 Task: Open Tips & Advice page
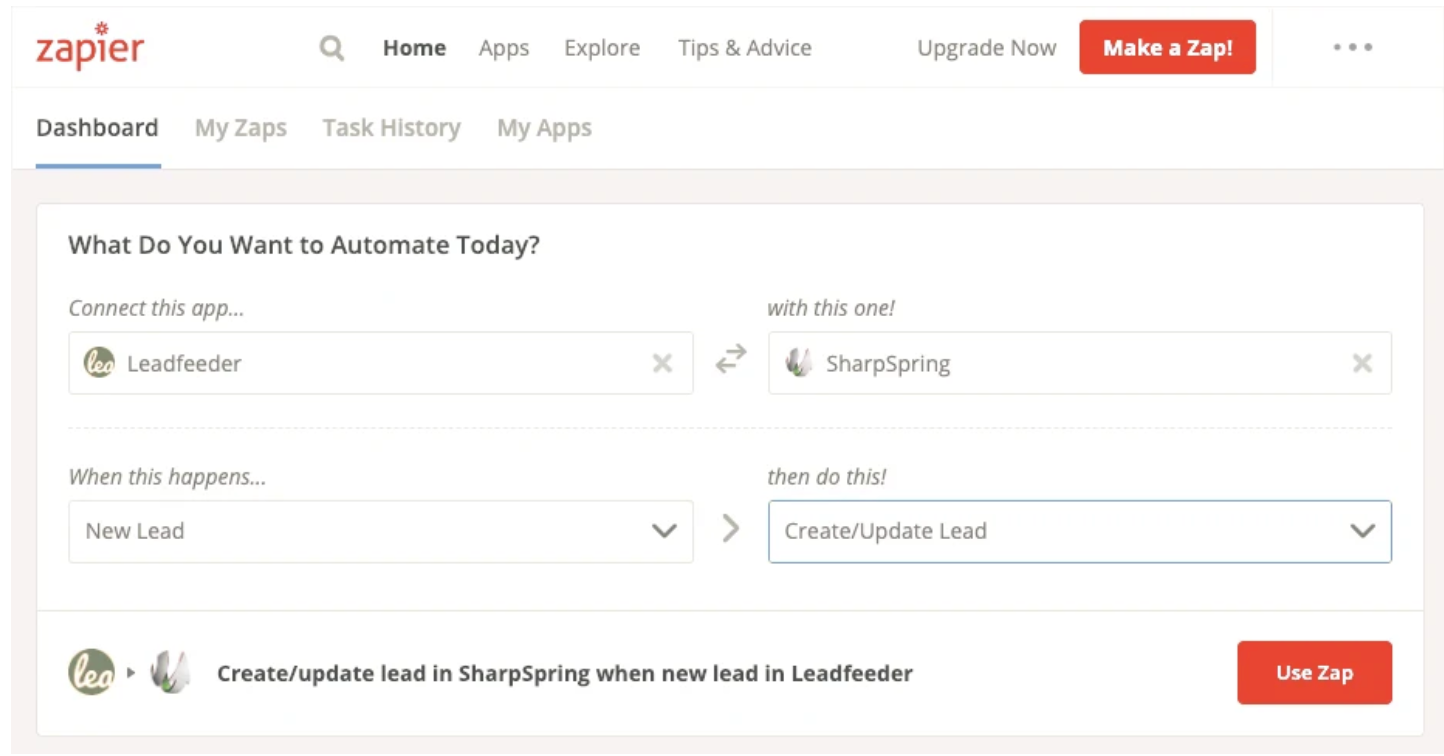pos(745,48)
